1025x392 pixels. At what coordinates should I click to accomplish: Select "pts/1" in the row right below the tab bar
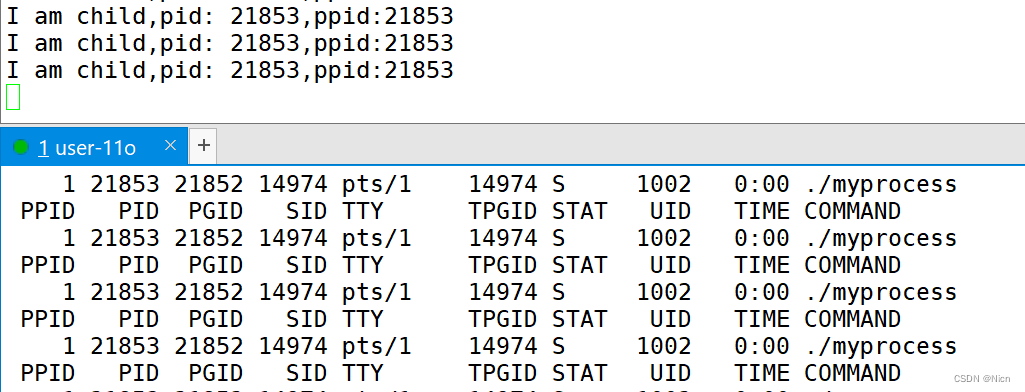pos(377,185)
